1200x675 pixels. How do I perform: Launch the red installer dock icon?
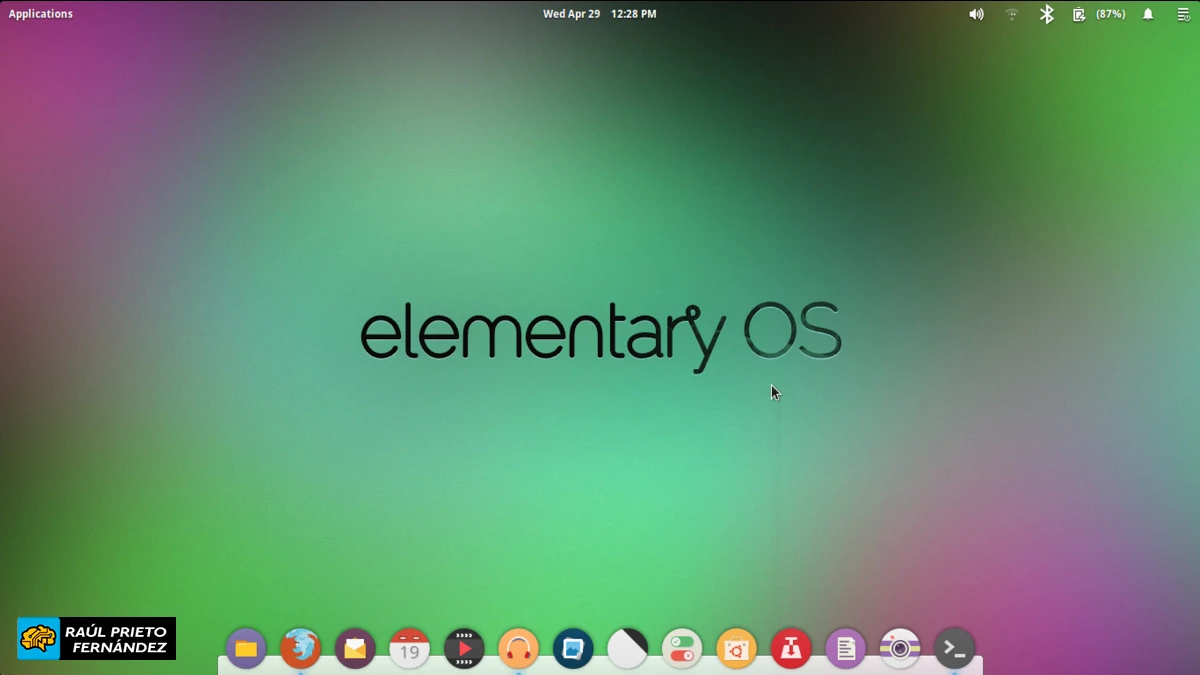click(x=791, y=648)
